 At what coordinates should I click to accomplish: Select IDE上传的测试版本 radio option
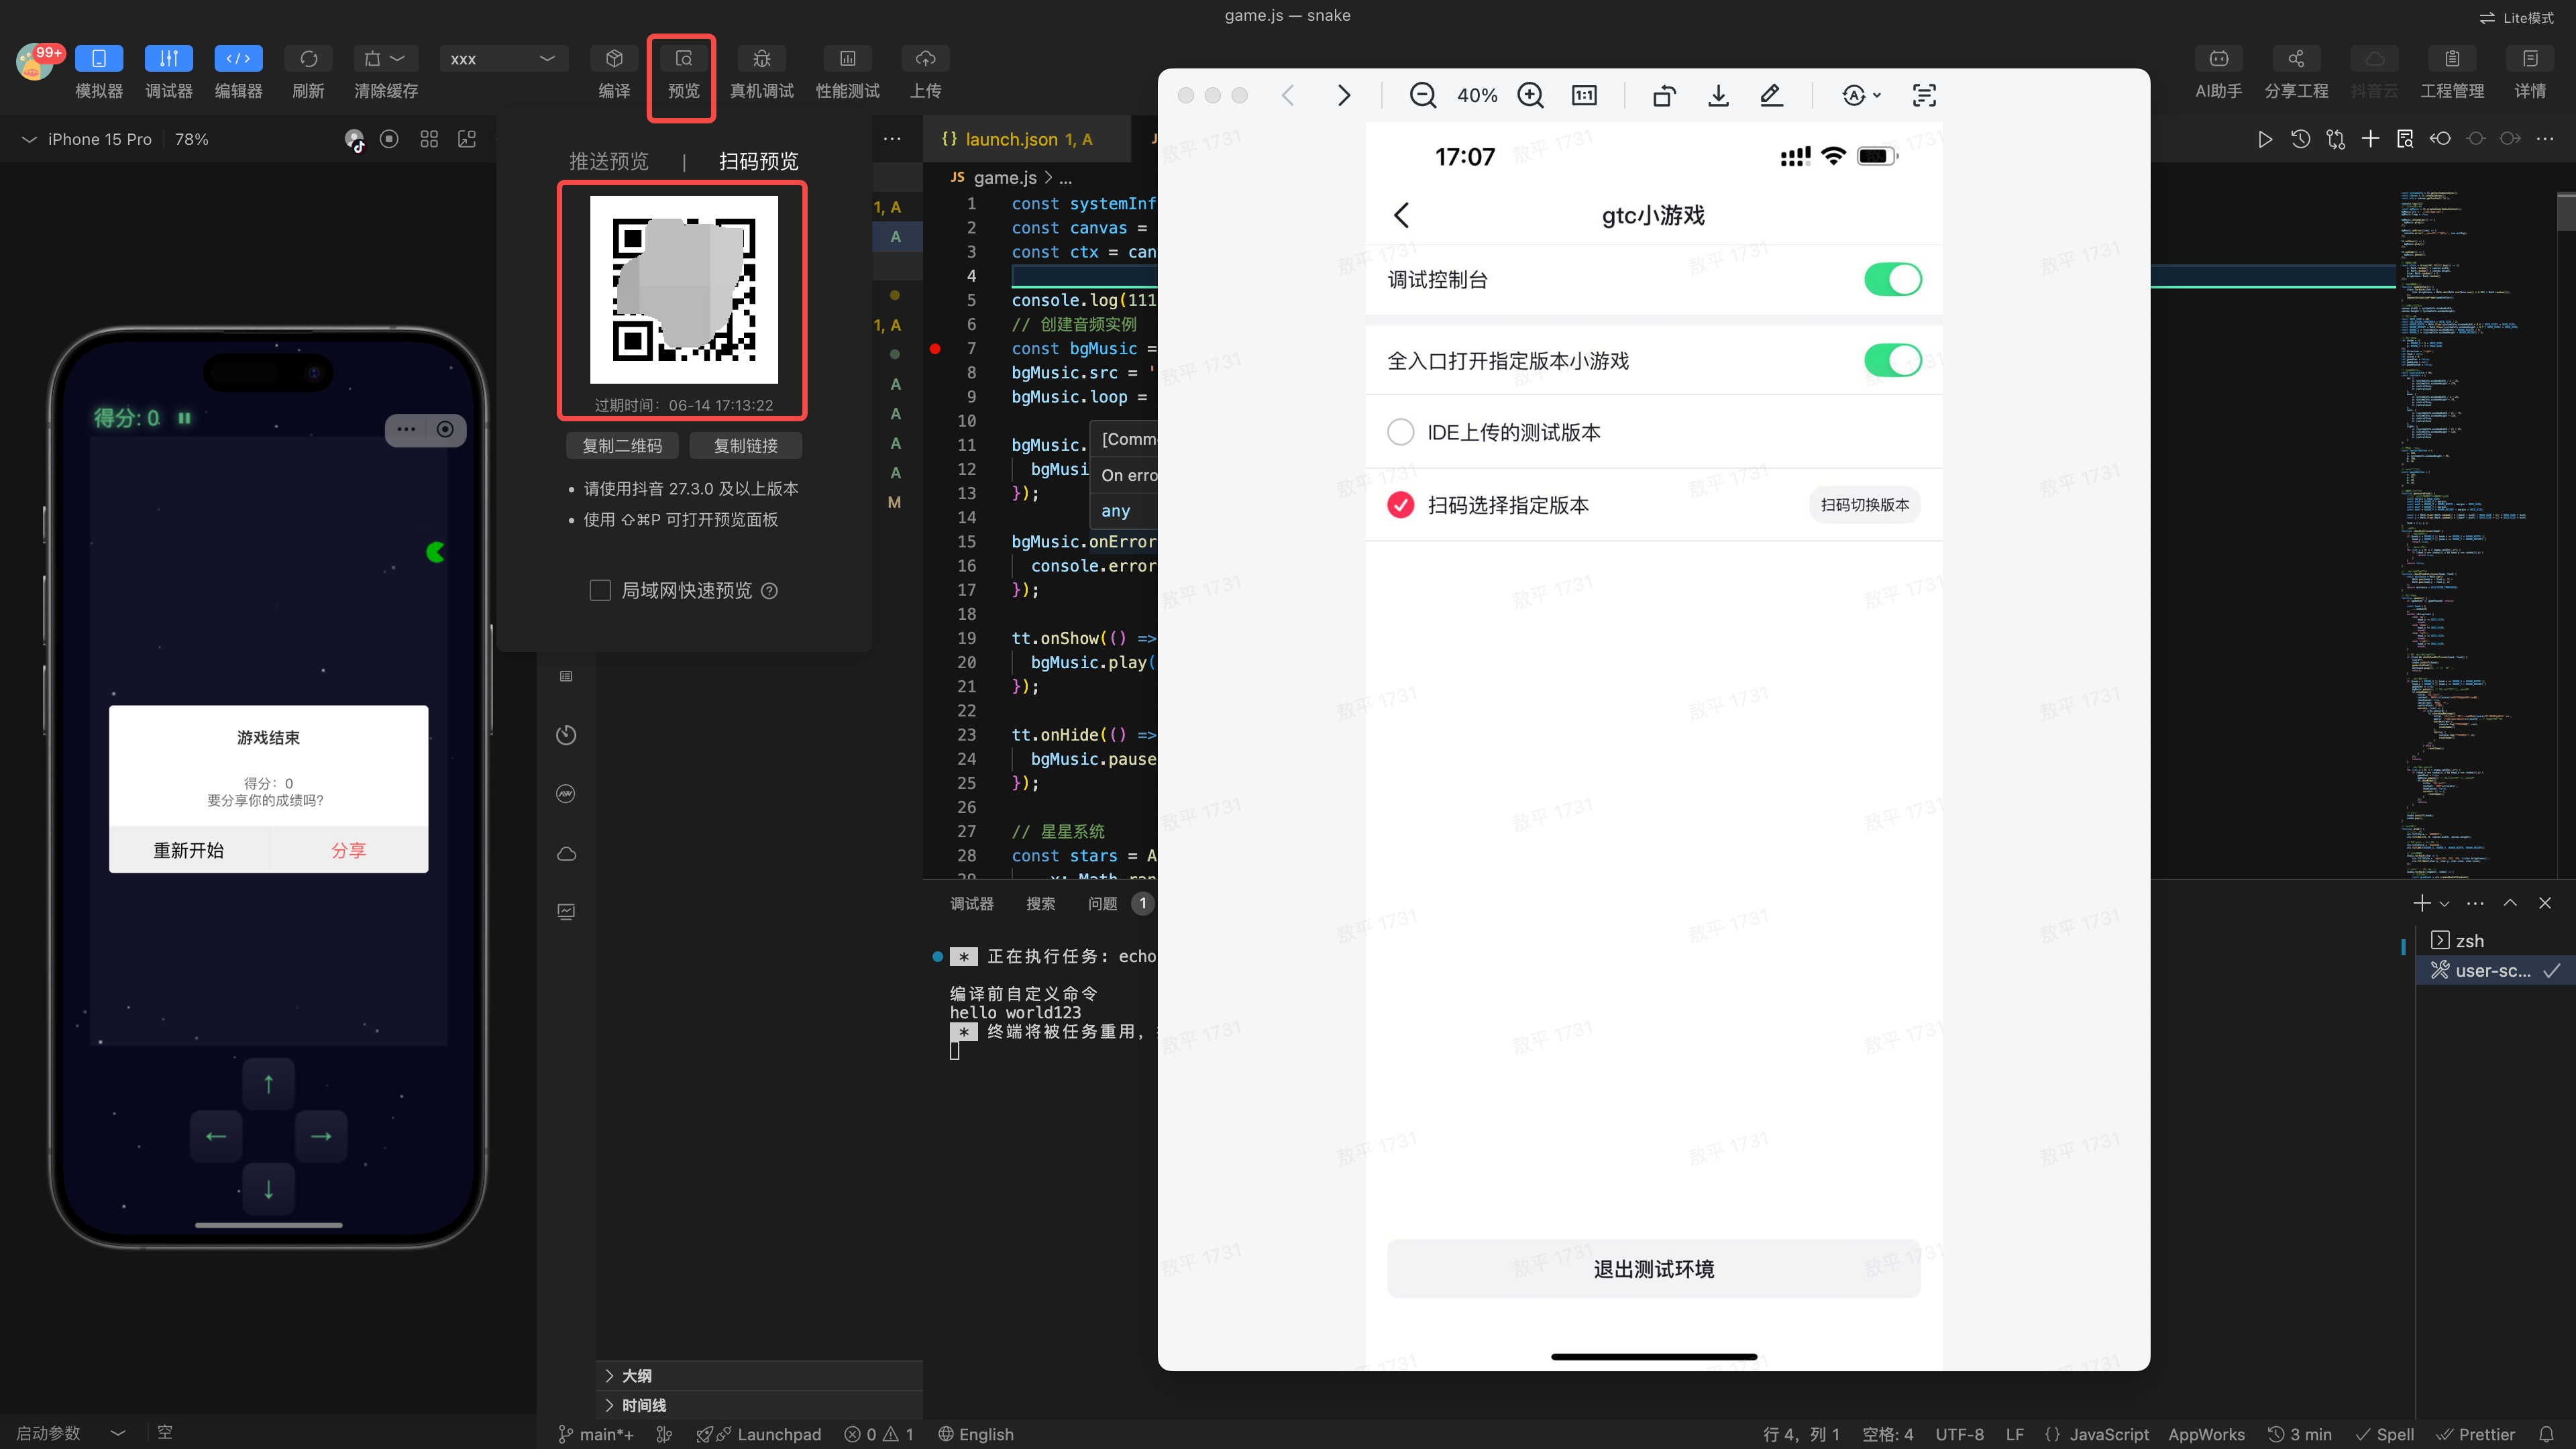1400,432
